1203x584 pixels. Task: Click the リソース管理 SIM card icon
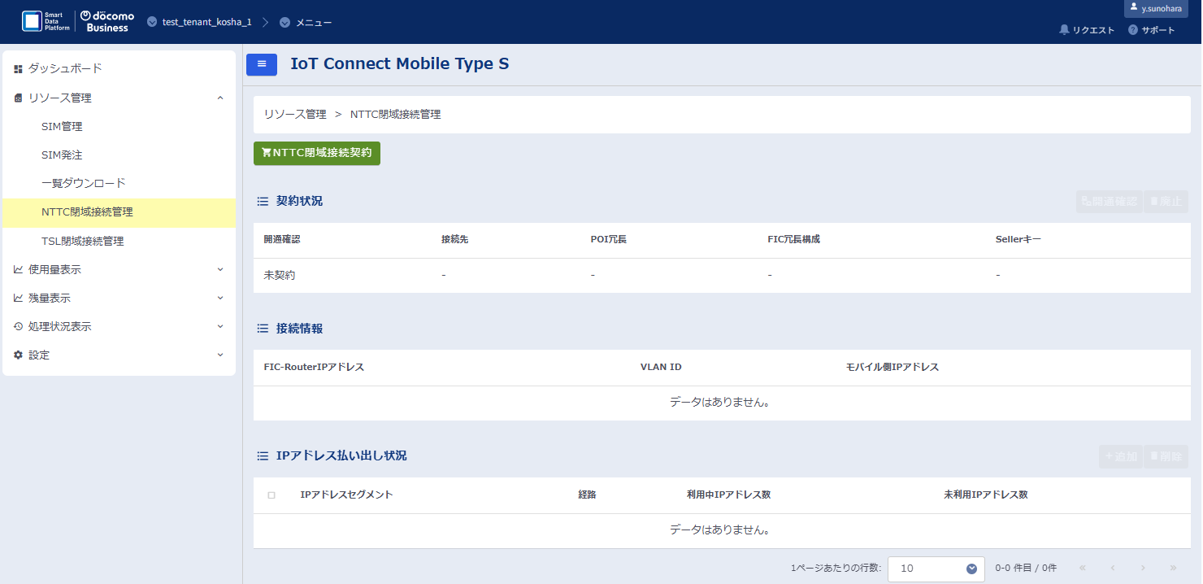click(18, 98)
